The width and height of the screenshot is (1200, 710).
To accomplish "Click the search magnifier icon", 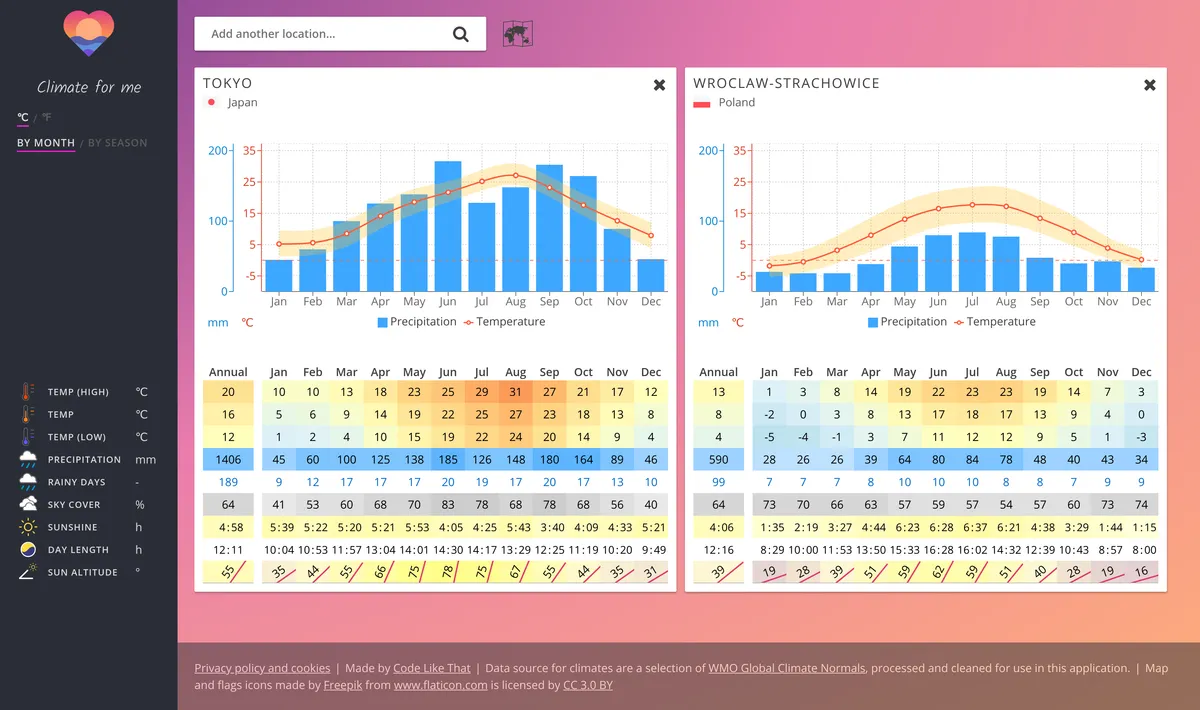I will tap(460, 33).
